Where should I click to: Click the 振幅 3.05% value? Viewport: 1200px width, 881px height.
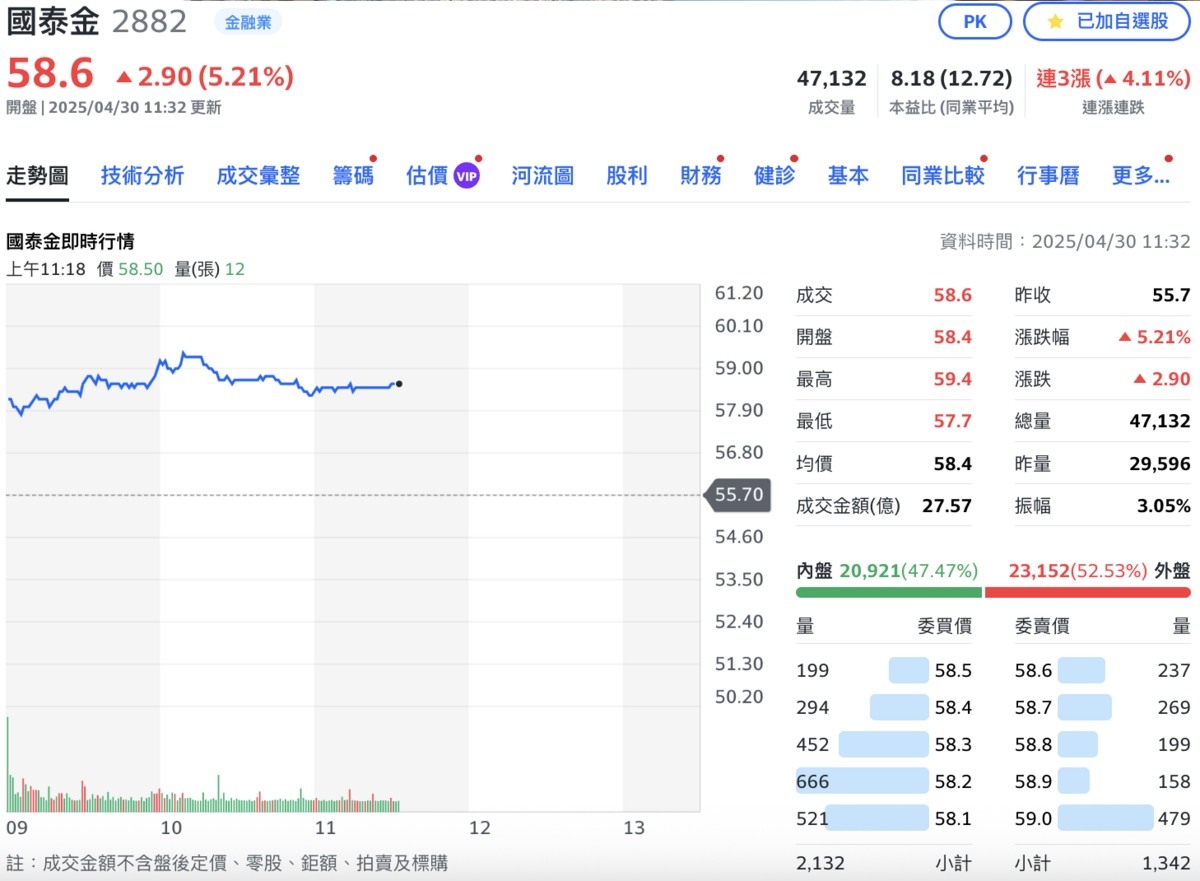pos(1164,506)
